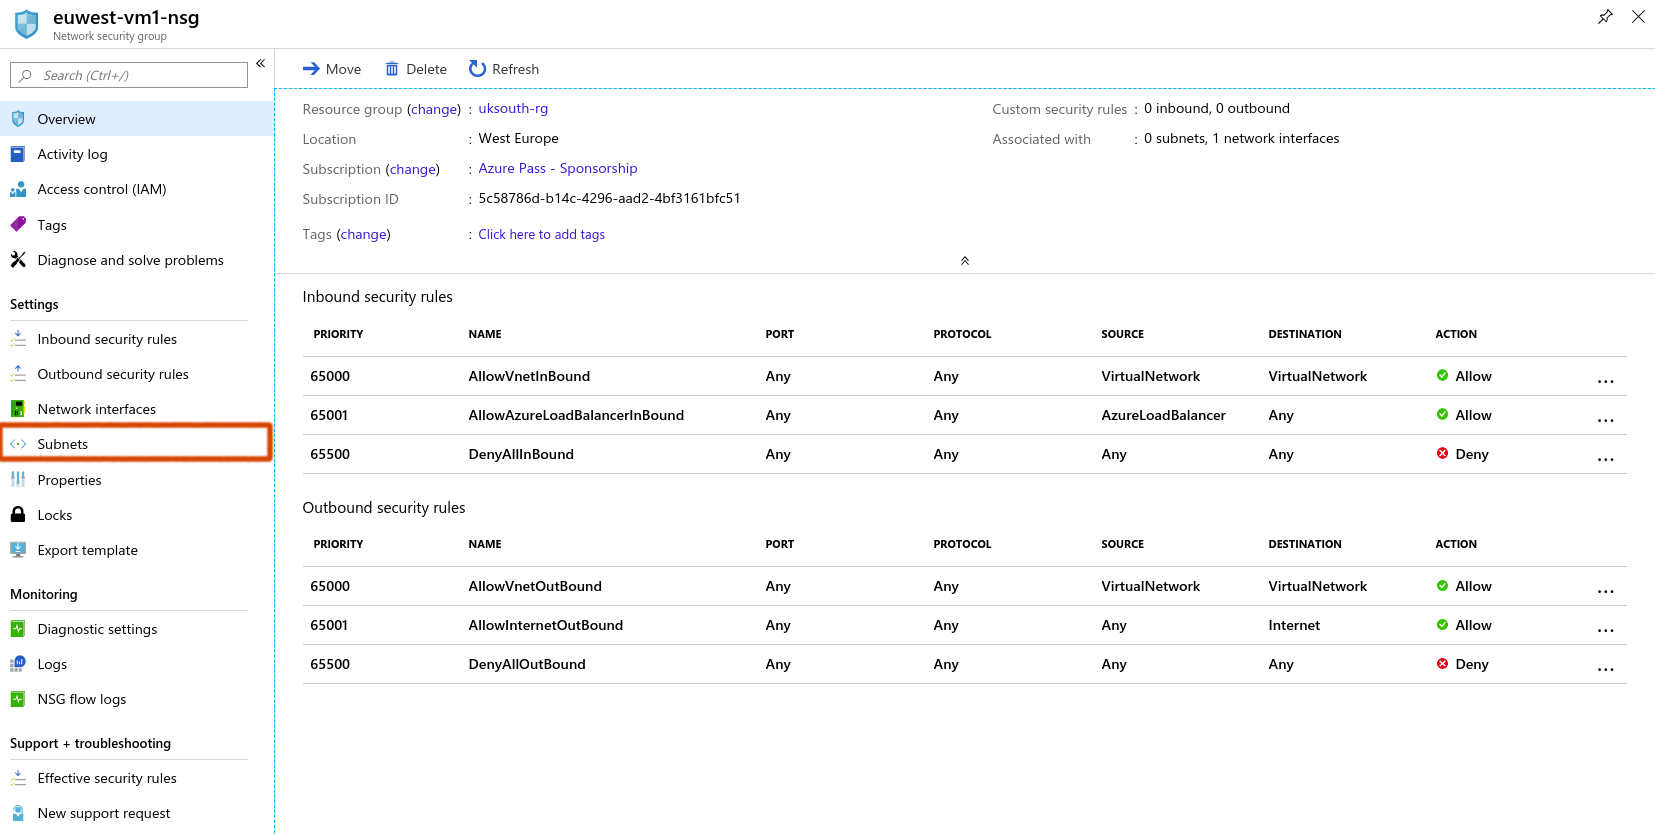Select the AllowVnetOutBound rule name

pos(535,586)
